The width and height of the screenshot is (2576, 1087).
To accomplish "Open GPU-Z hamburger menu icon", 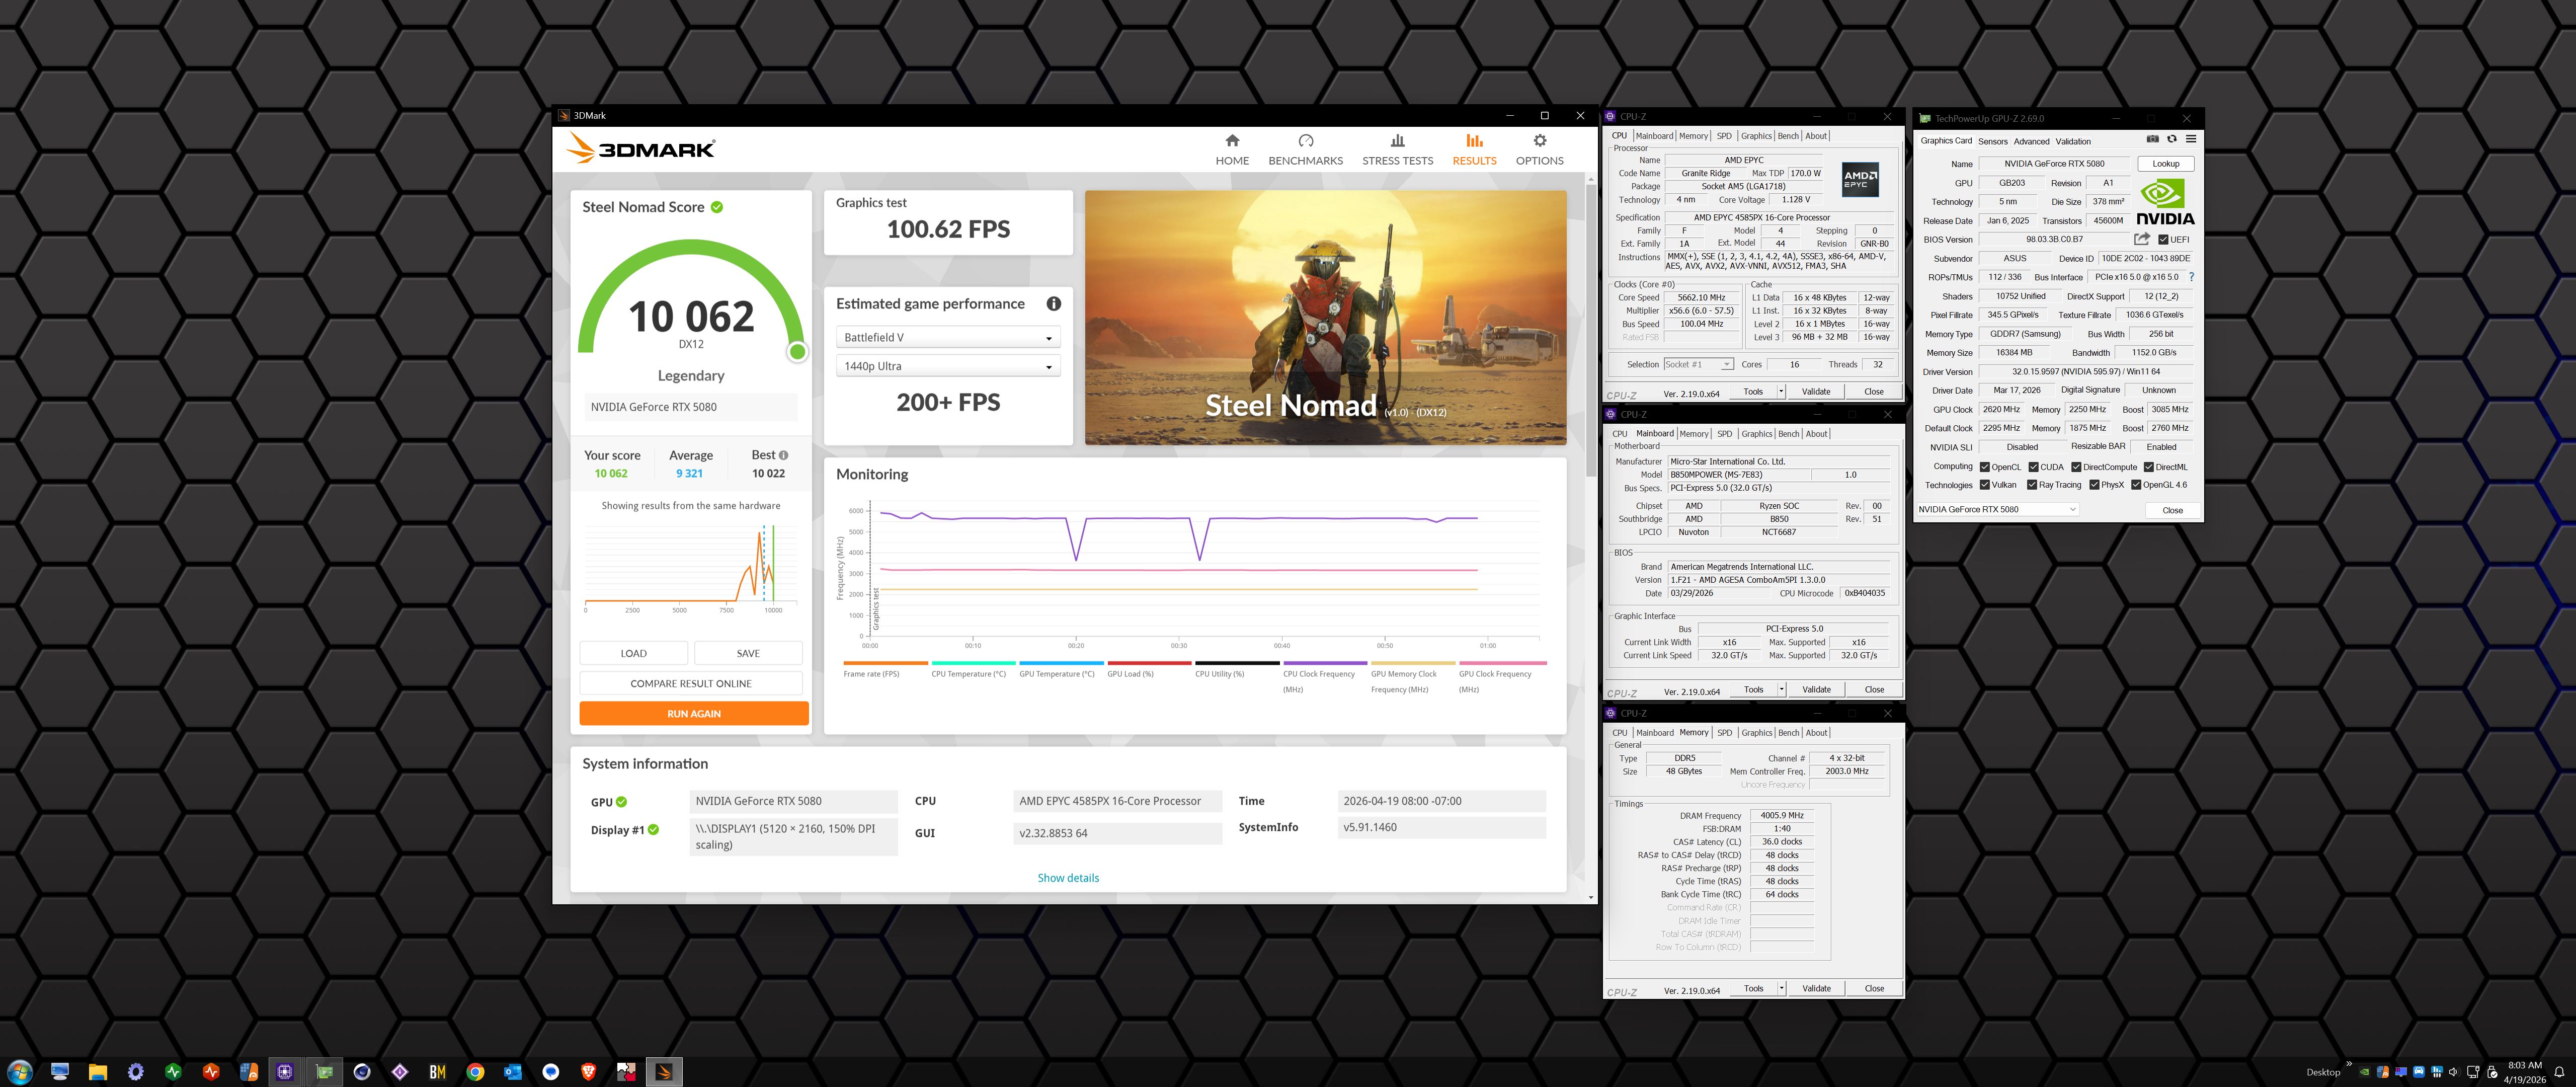I will coord(2190,139).
